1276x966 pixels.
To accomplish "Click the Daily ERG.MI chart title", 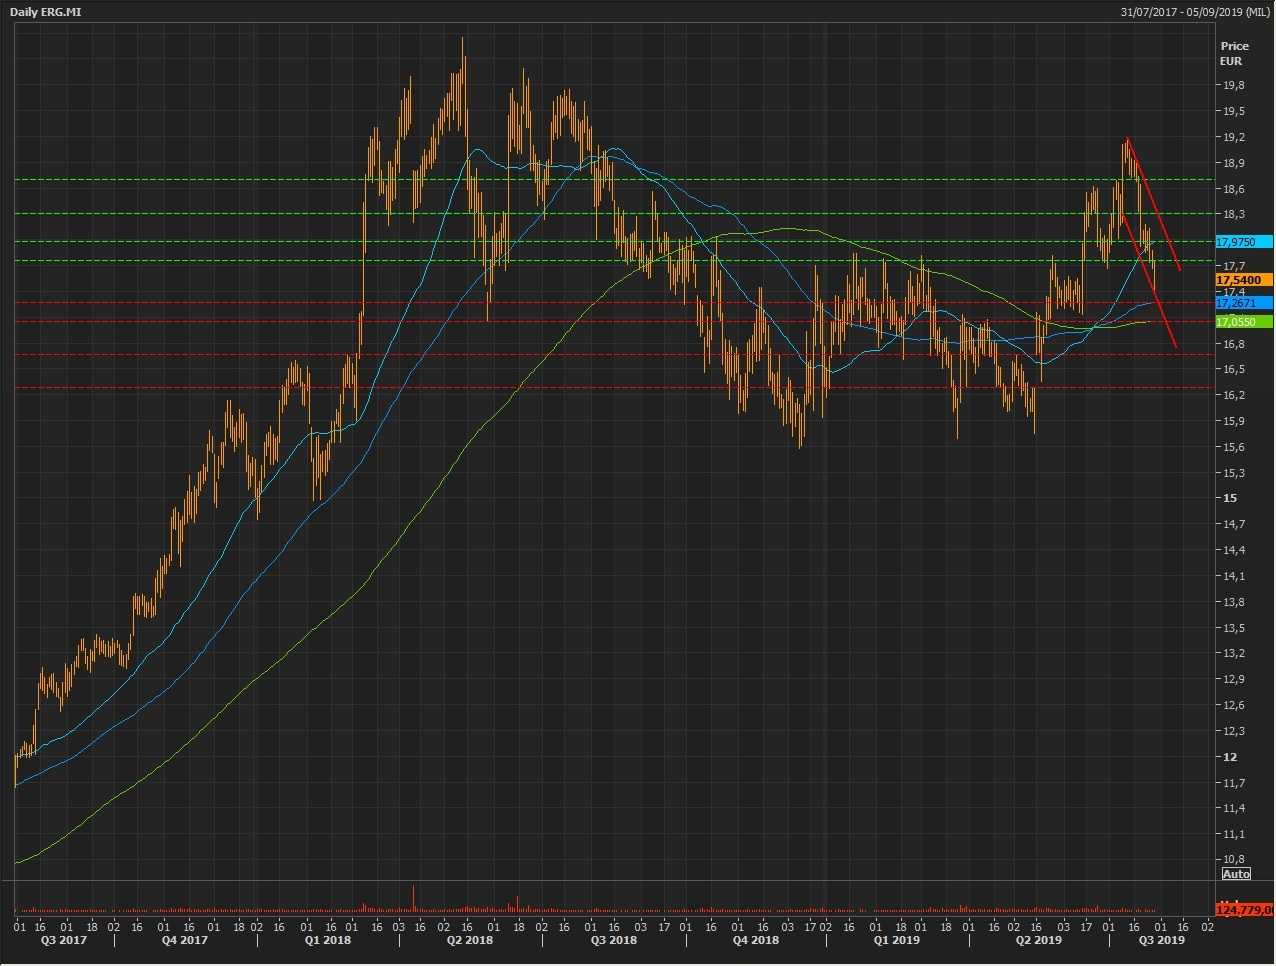I will pos(46,11).
